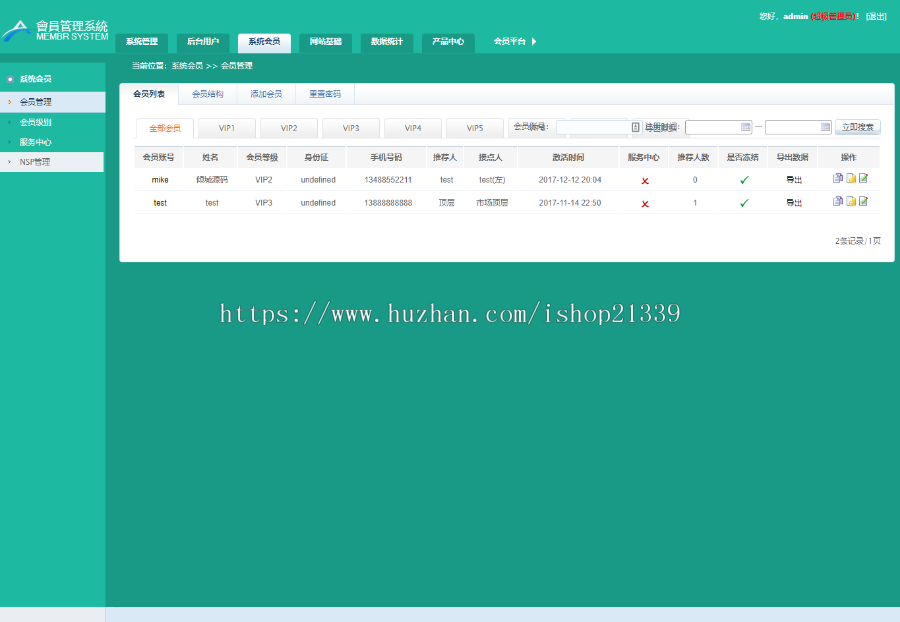Select the 系统会员 top menu
900x622 pixels.
264,42
